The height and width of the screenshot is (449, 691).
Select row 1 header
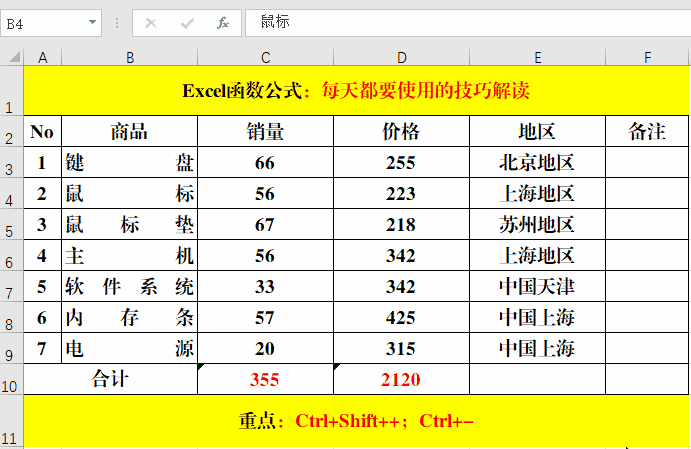(11, 91)
